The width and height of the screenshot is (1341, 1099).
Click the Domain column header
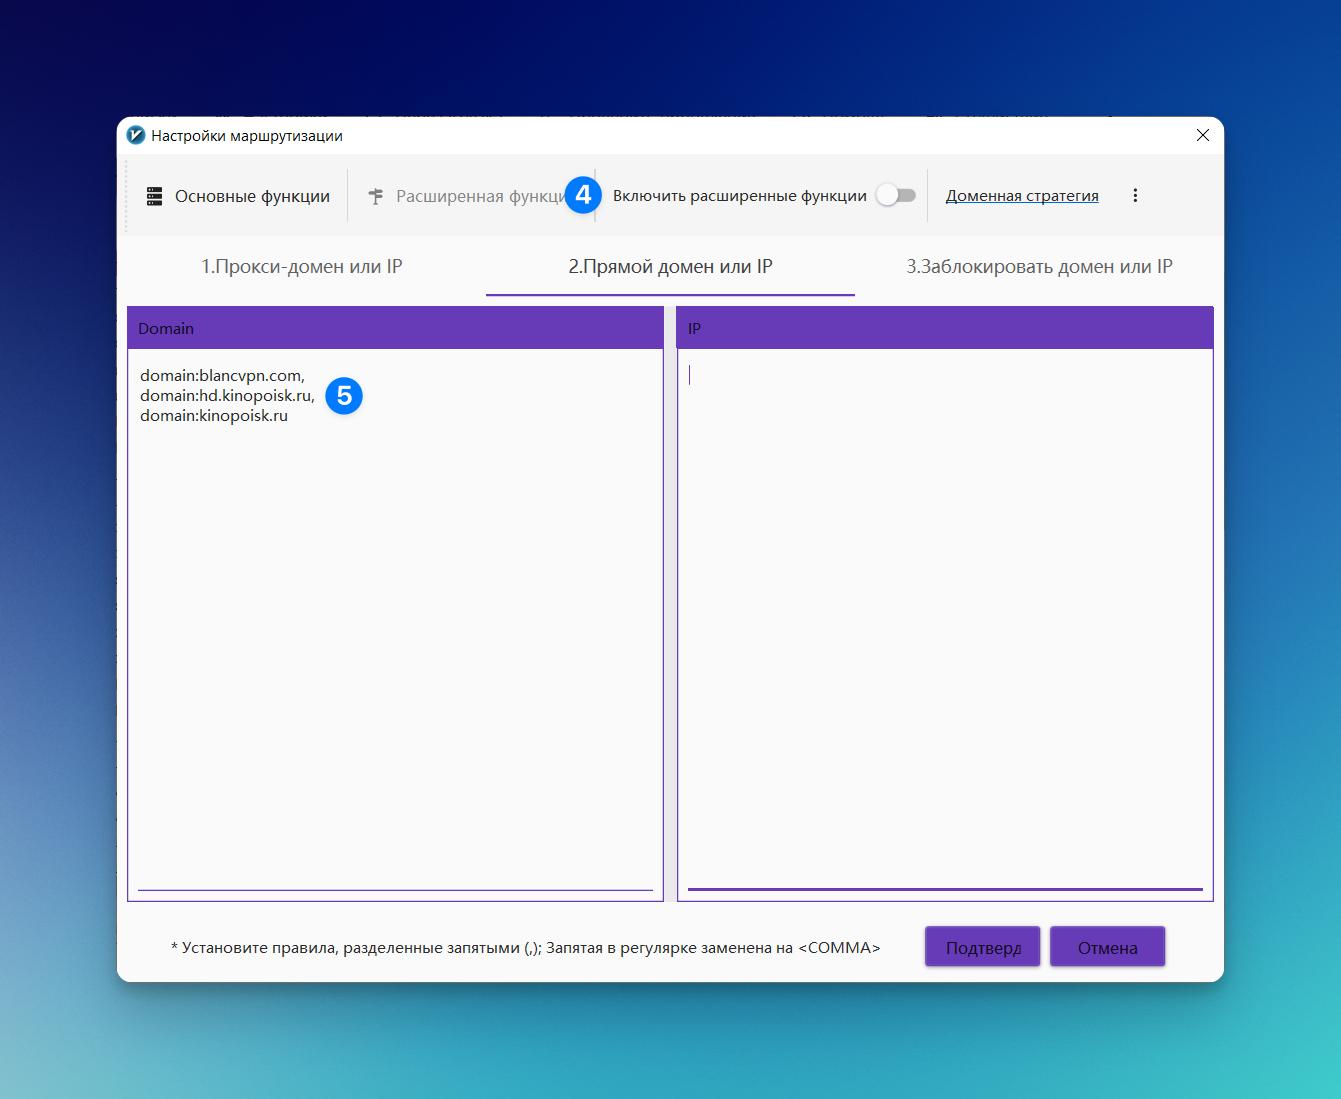click(x=395, y=328)
